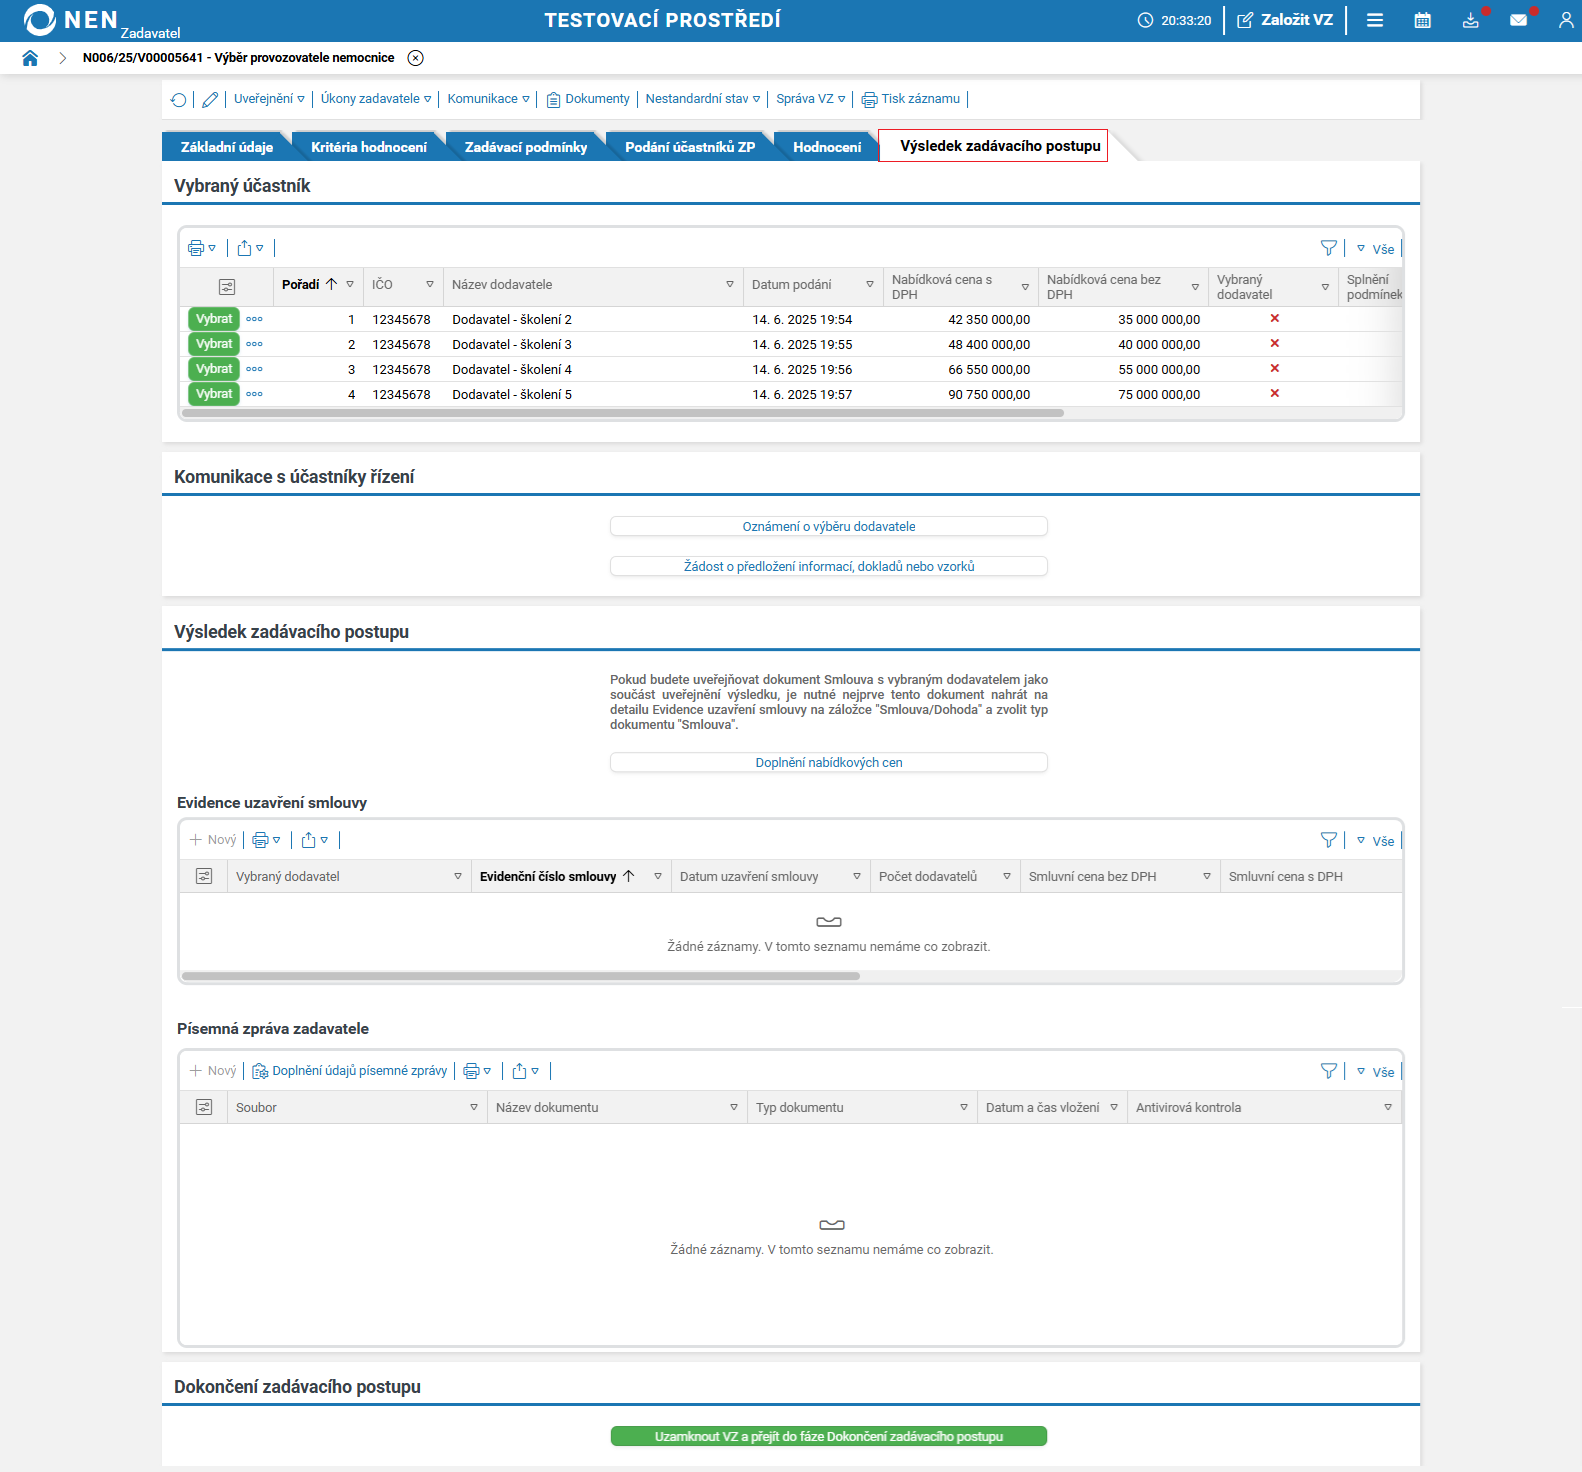Expand the Úkony zadavatele dropdown
Screen dimensions: 1582x1472
point(375,99)
